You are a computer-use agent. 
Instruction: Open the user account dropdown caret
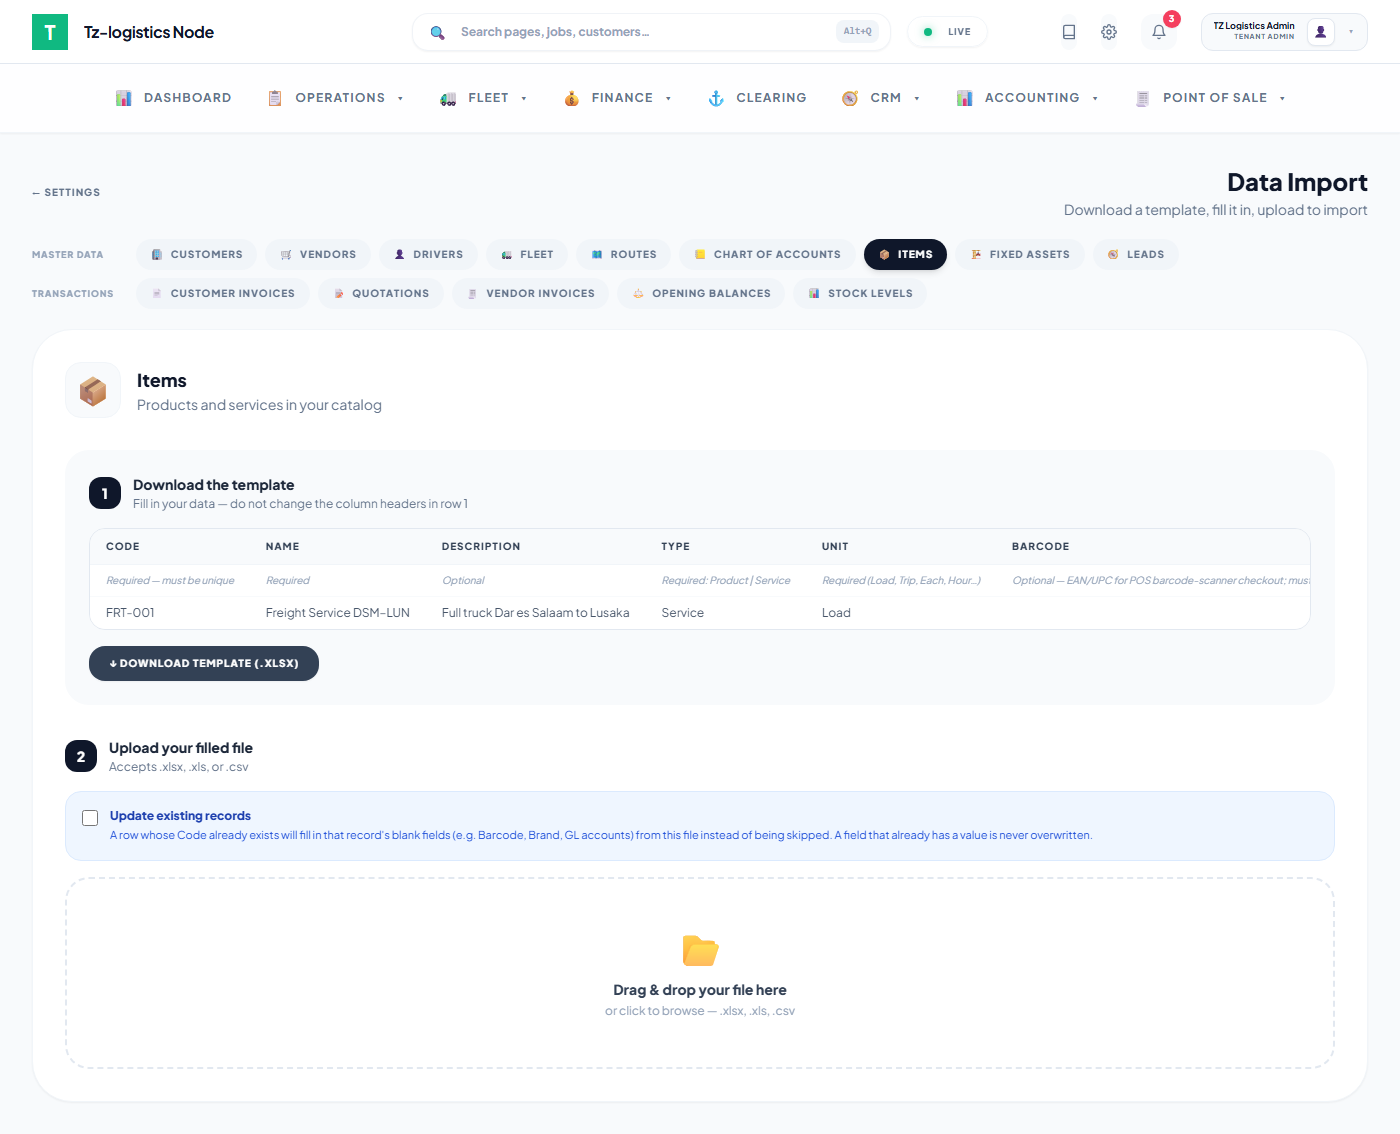click(x=1351, y=32)
